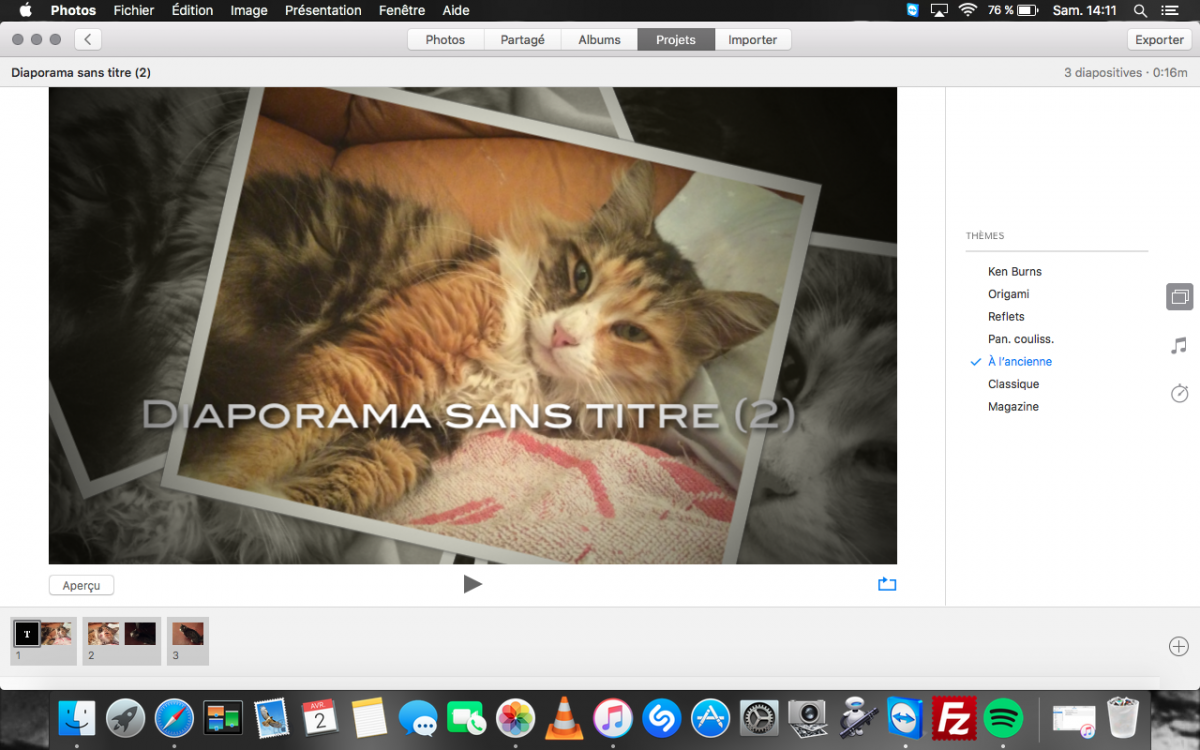Image resolution: width=1200 pixels, height=750 pixels.
Task: Click the Aperçu button
Action: coord(81,586)
